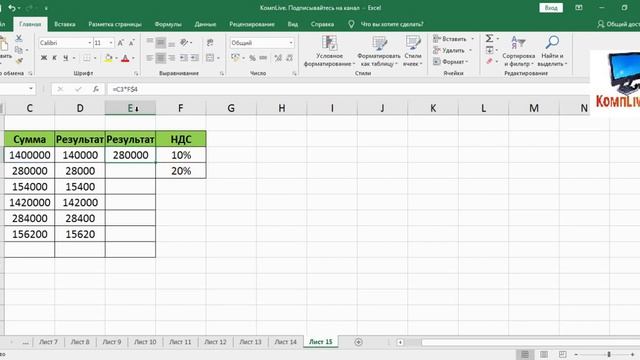The height and width of the screenshot is (360, 640).
Task: Apply percent style icon
Action: coord(253,58)
